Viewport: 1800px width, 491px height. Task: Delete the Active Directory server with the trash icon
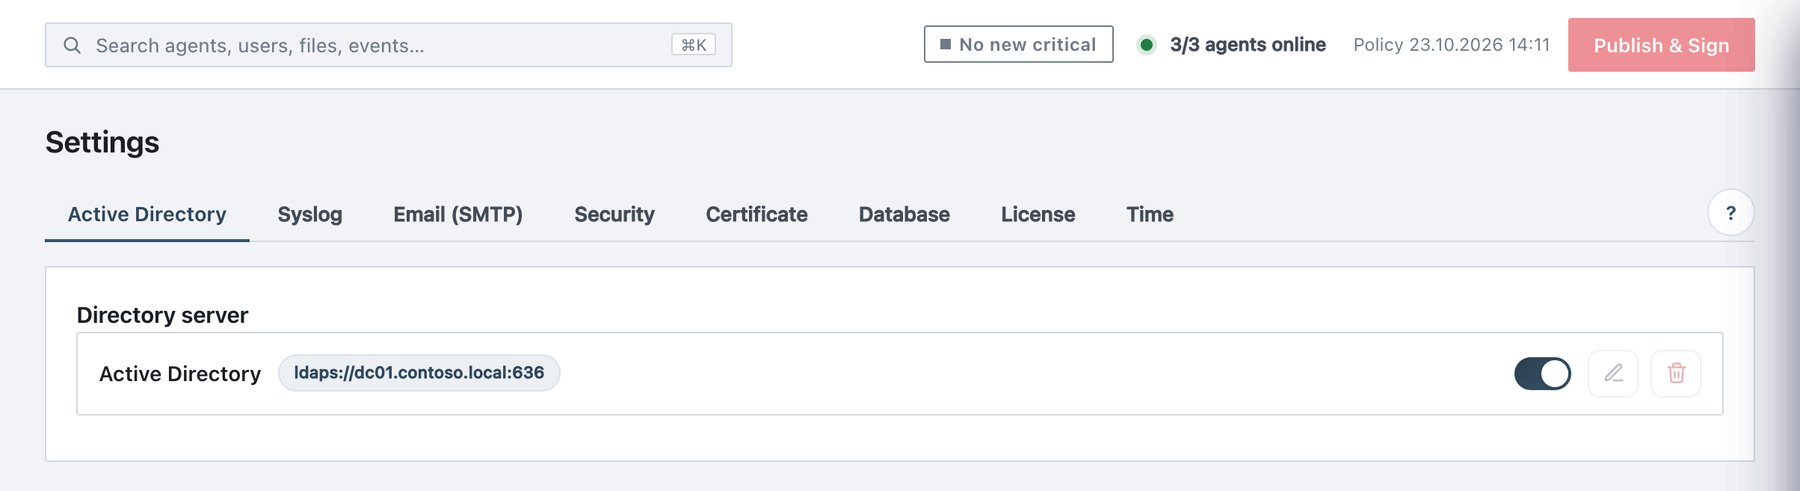(x=1676, y=373)
